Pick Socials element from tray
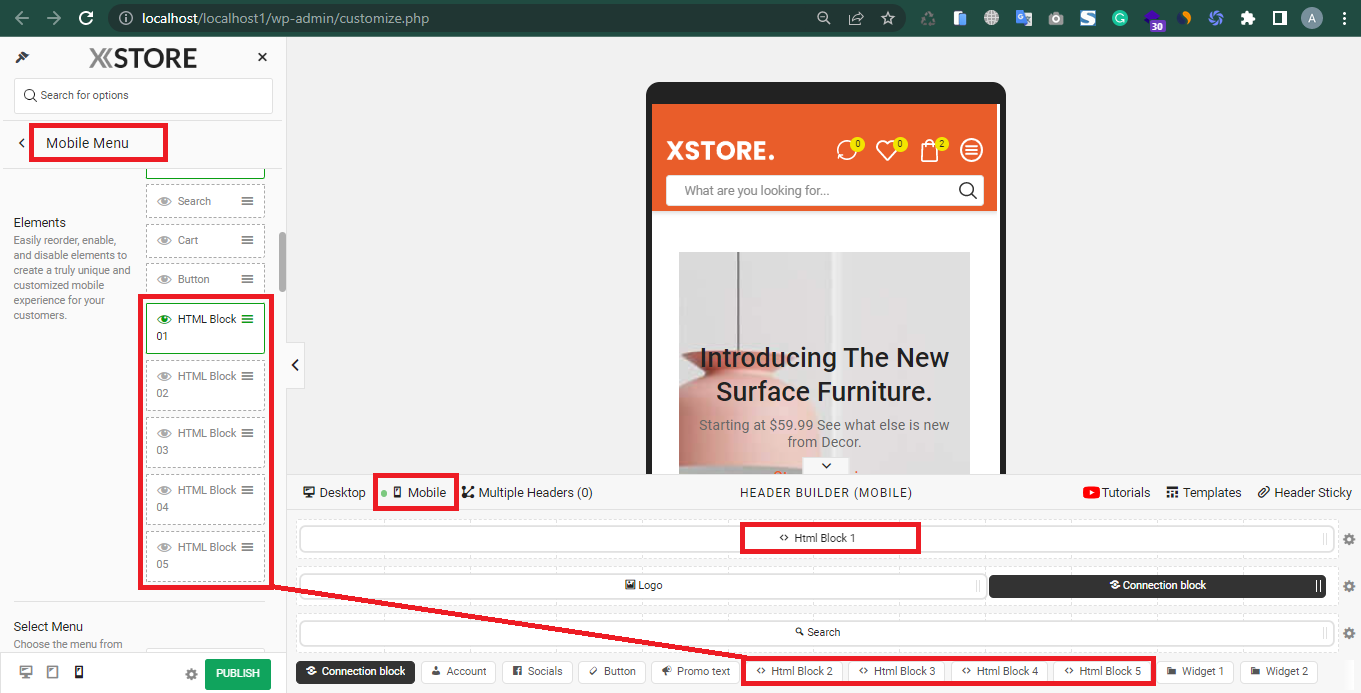The width and height of the screenshot is (1361, 693). click(x=537, y=671)
